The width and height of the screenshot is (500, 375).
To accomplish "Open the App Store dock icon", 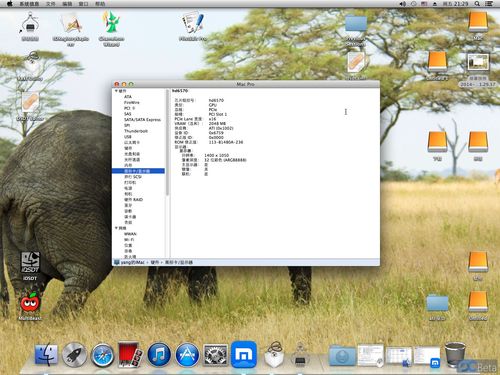I will pyautogui.click(x=187, y=355).
